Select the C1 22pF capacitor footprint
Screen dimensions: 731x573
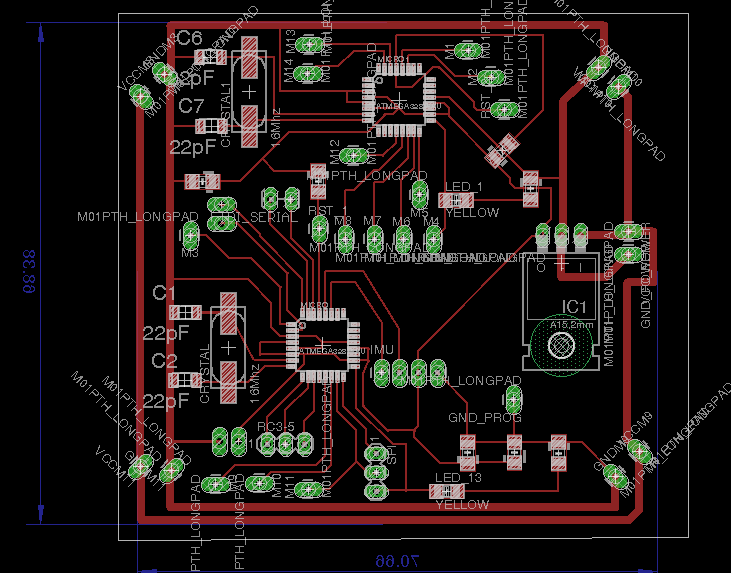tap(185, 312)
